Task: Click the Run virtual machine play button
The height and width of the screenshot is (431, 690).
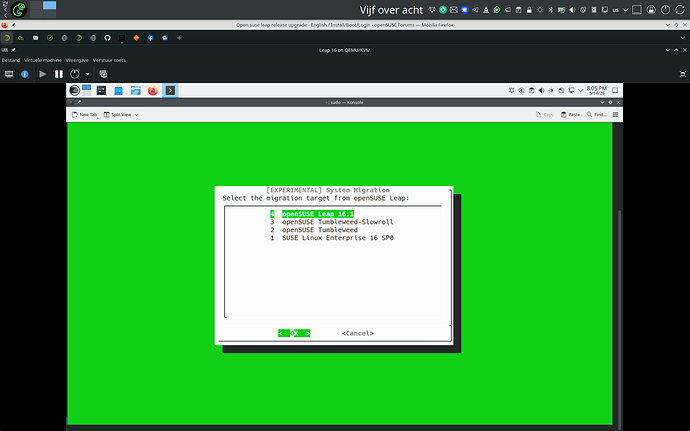Action: point(43,74)
